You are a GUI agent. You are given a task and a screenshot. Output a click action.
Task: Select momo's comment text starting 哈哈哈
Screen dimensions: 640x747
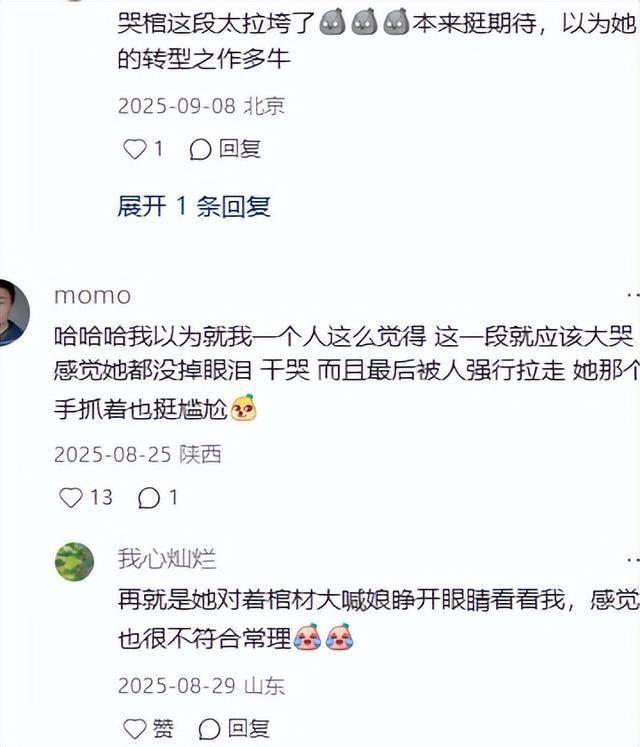pyautogui.click(x=346, y=374)
